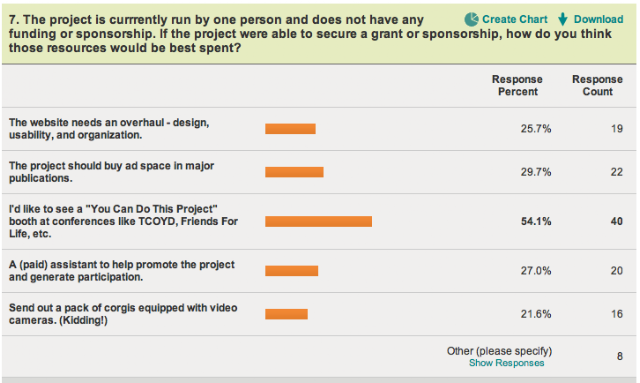
Task: Click the website overhaul answer text
Action: coord(109,129)
